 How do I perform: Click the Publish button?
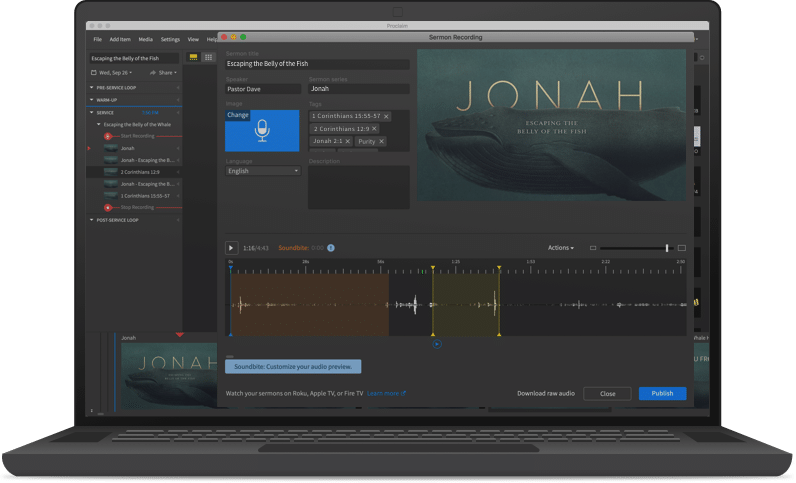tap(662, 394)
